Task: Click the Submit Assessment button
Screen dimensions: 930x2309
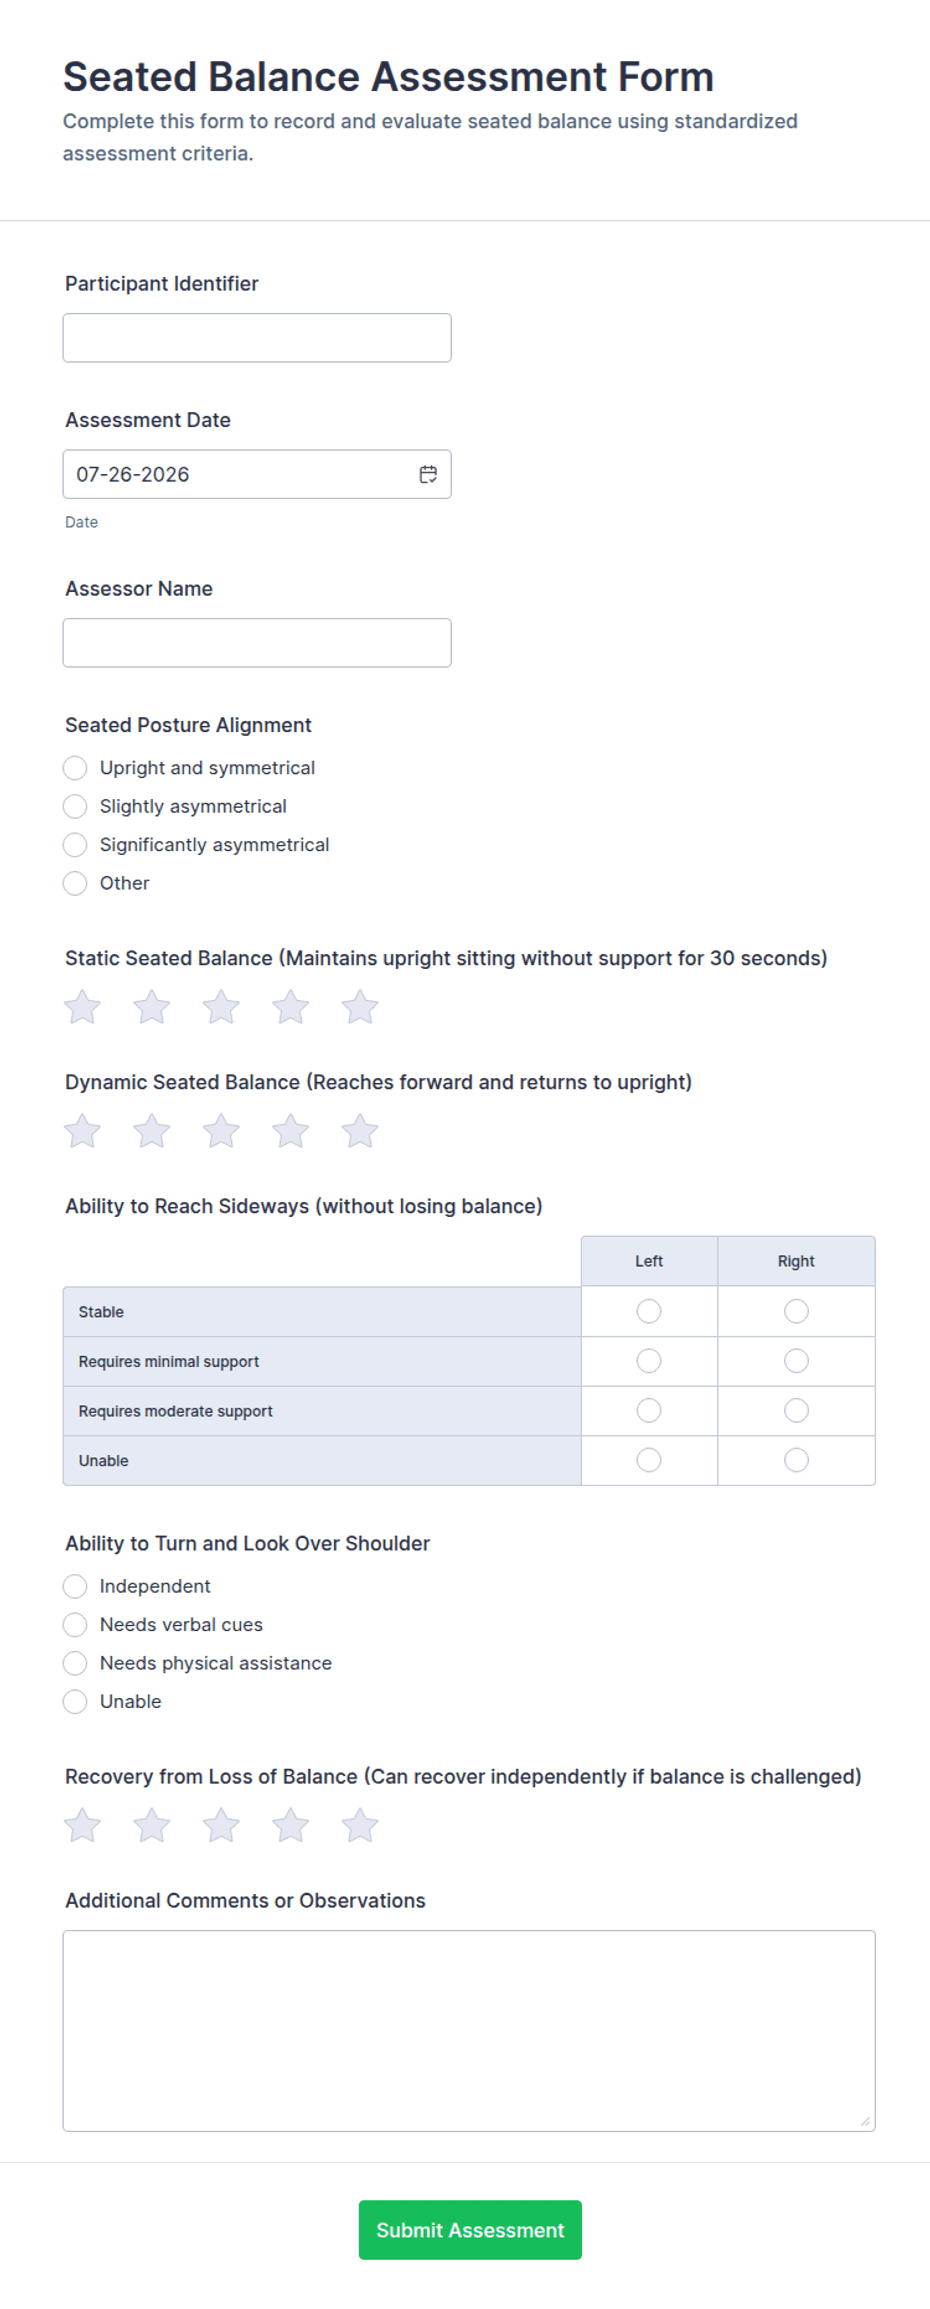Action: pyautogui.click(x=470, y=2230)
